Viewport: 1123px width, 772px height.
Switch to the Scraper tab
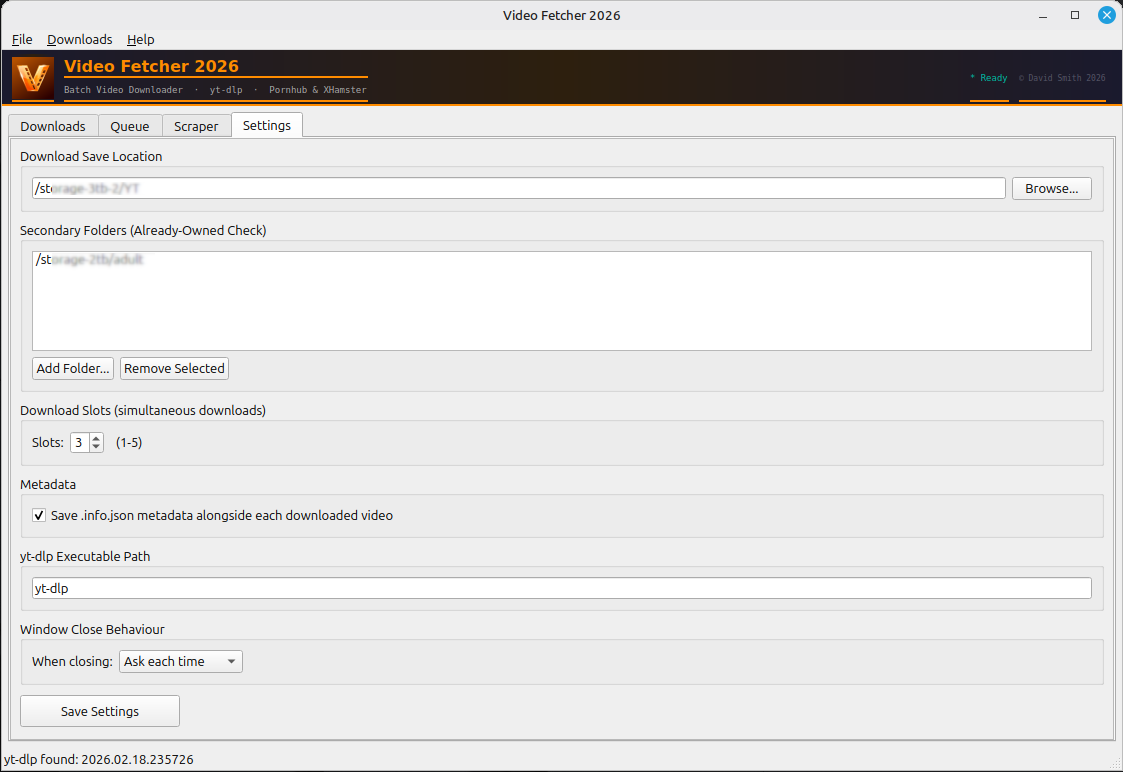point(196,126)
